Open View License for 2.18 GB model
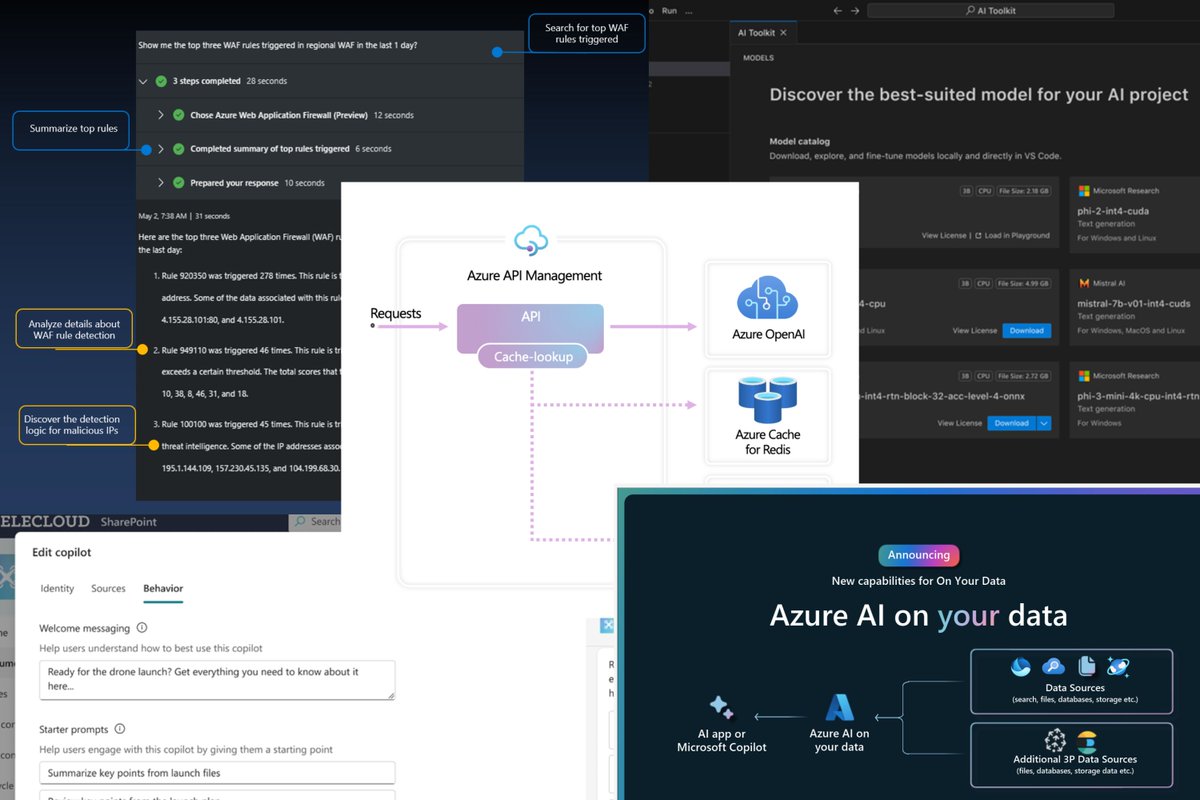This screenshot has width=1200, height=800. pos(944,236)
